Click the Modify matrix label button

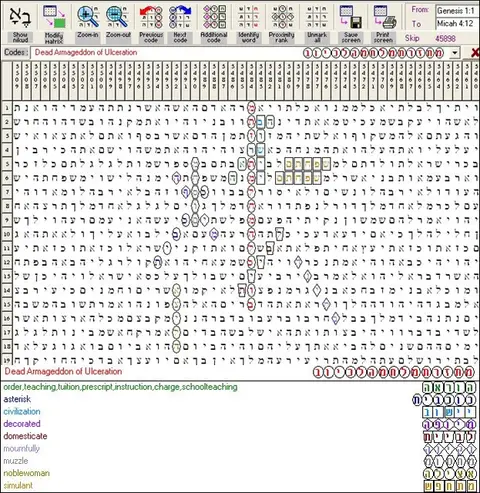click(x=54, y=37)
